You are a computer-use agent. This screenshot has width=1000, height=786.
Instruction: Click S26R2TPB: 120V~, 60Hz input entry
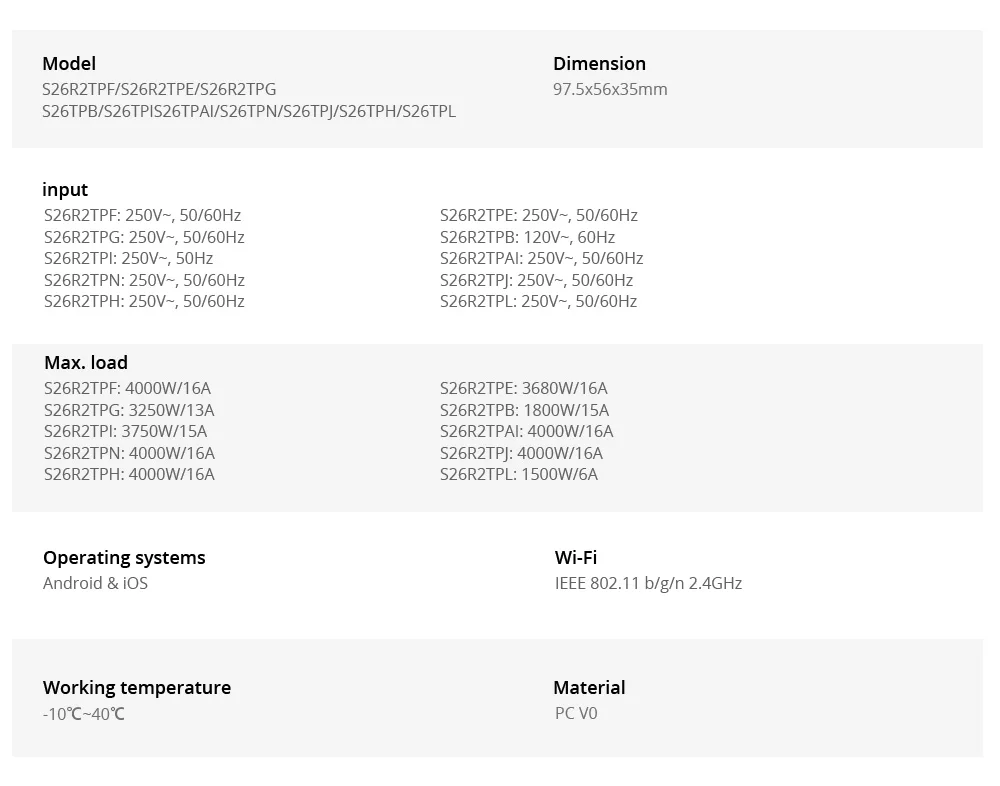[527, 237]
